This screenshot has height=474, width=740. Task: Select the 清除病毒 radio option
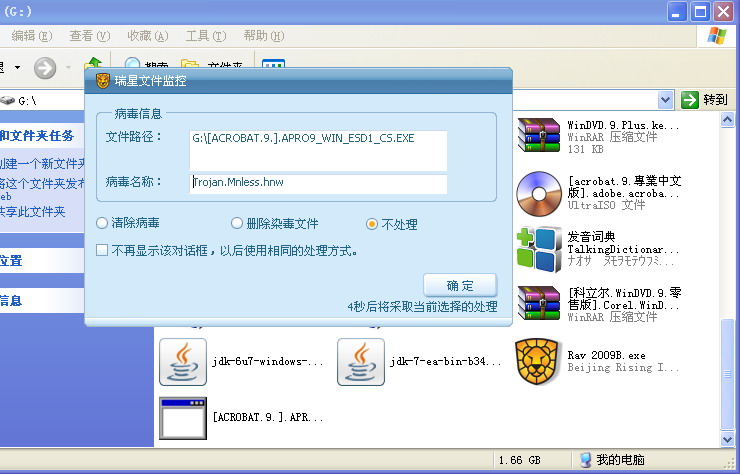102,223
